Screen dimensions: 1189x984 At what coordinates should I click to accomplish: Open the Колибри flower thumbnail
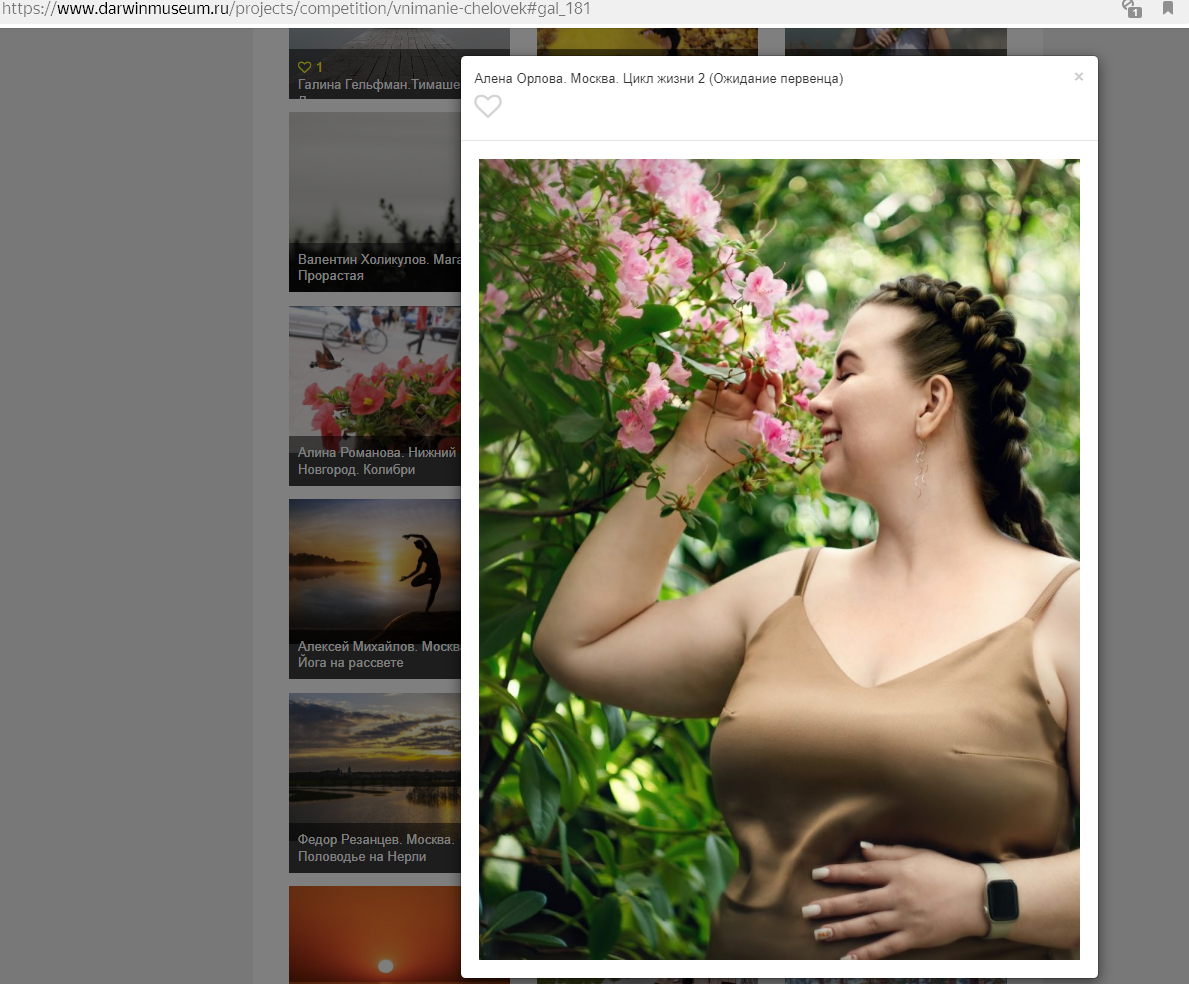[x=374, y=370]
